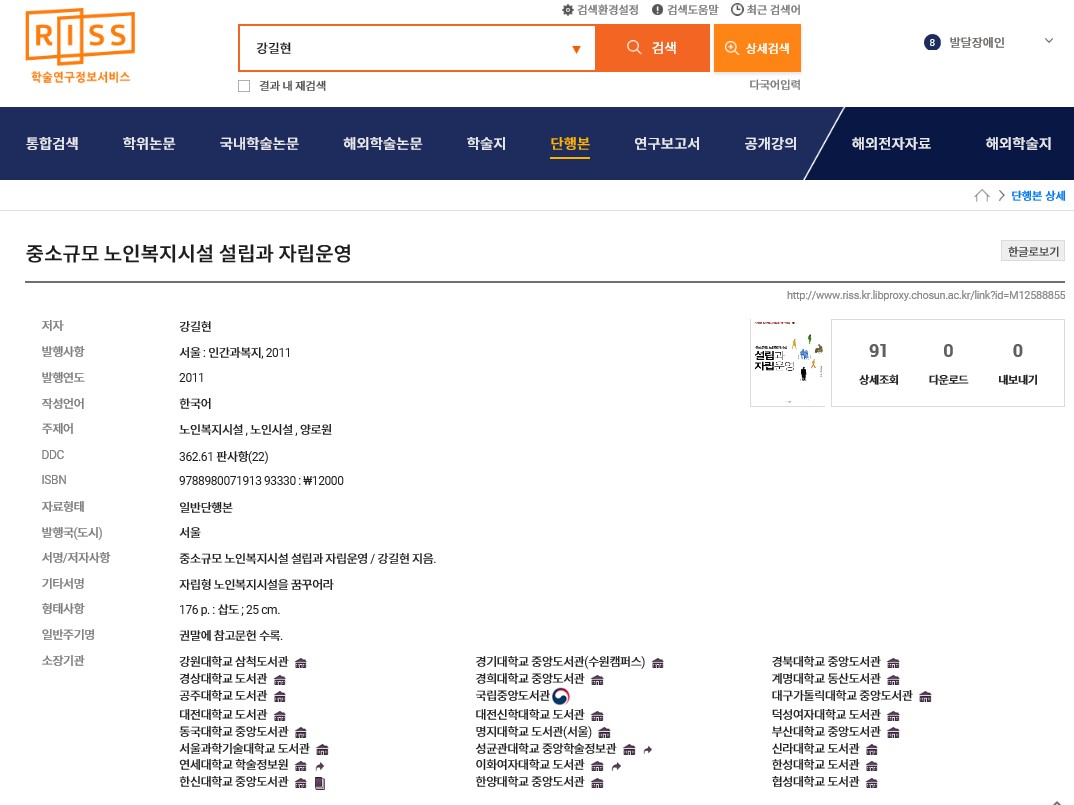Switch to the 국내학술논문 tab
This screenshot has height=805, width=1074.
point(259,144)
